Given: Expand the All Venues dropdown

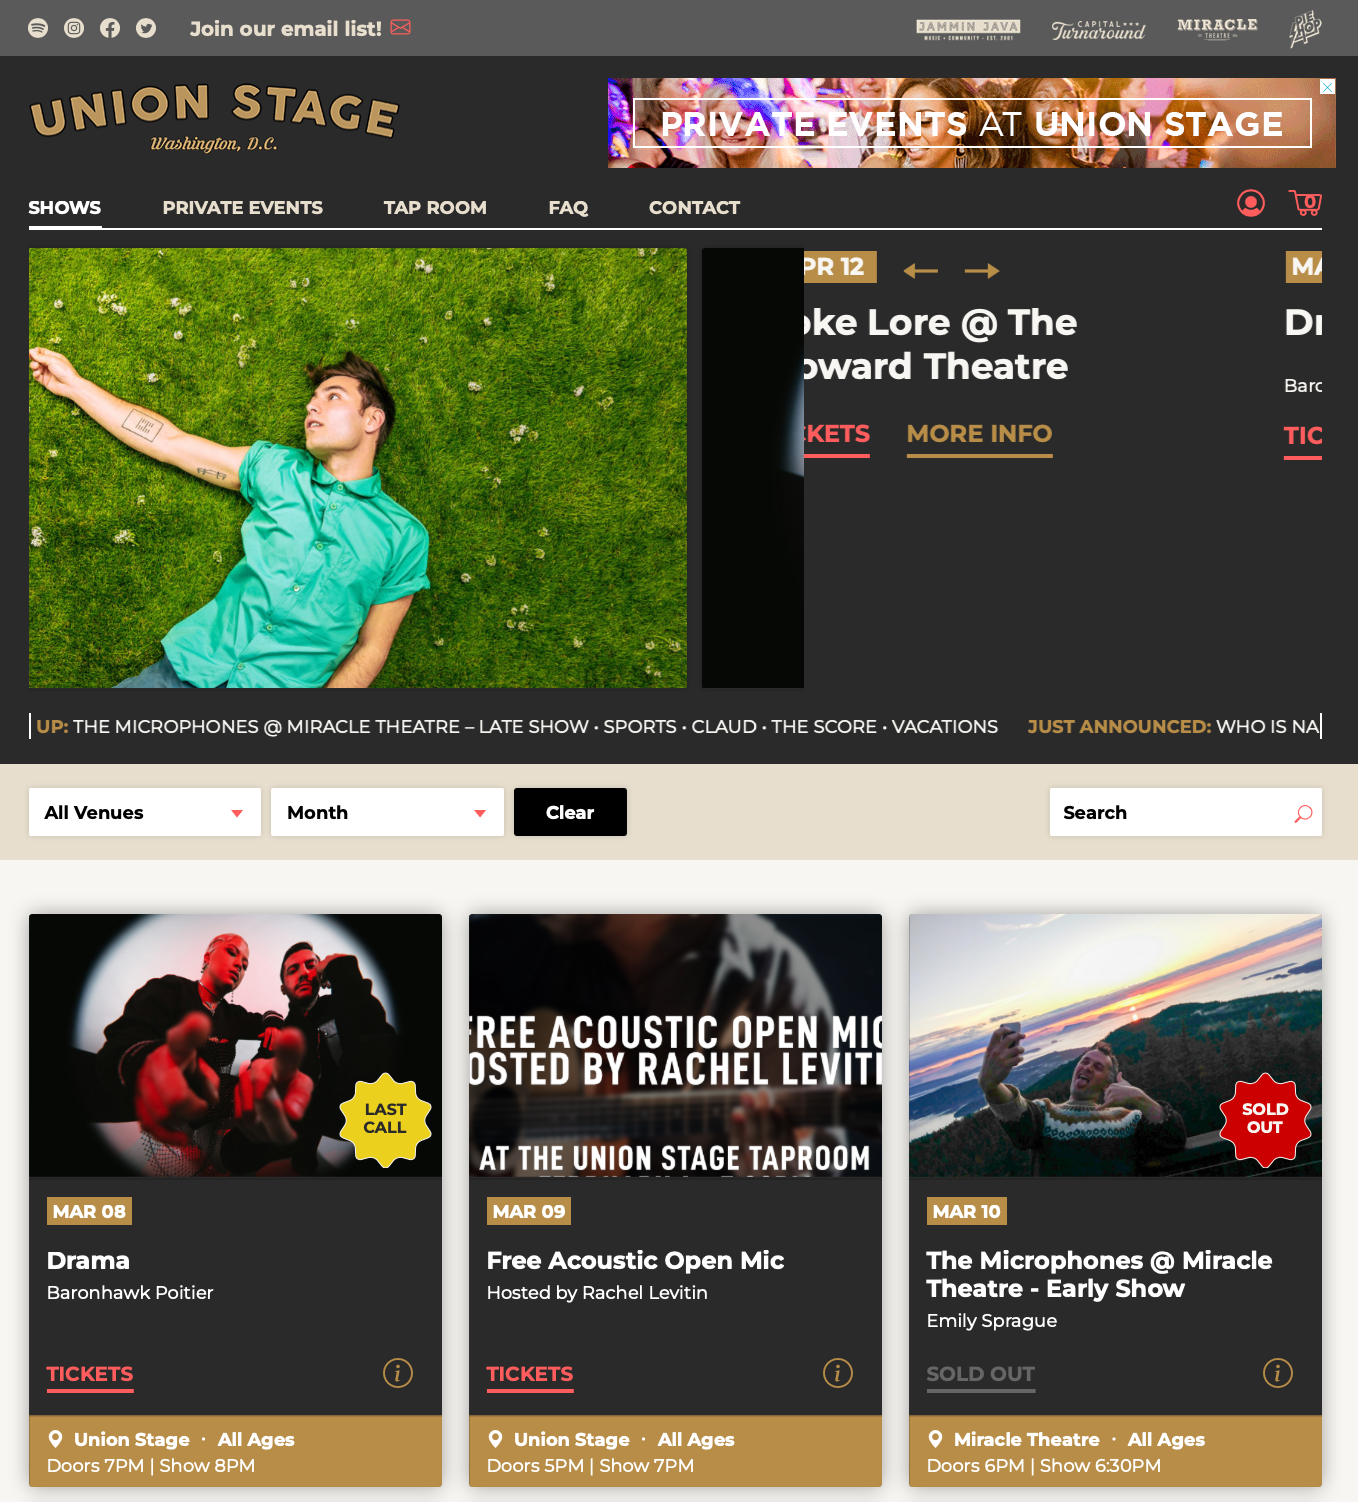Looking at the screenshot, I should point(145,812).
